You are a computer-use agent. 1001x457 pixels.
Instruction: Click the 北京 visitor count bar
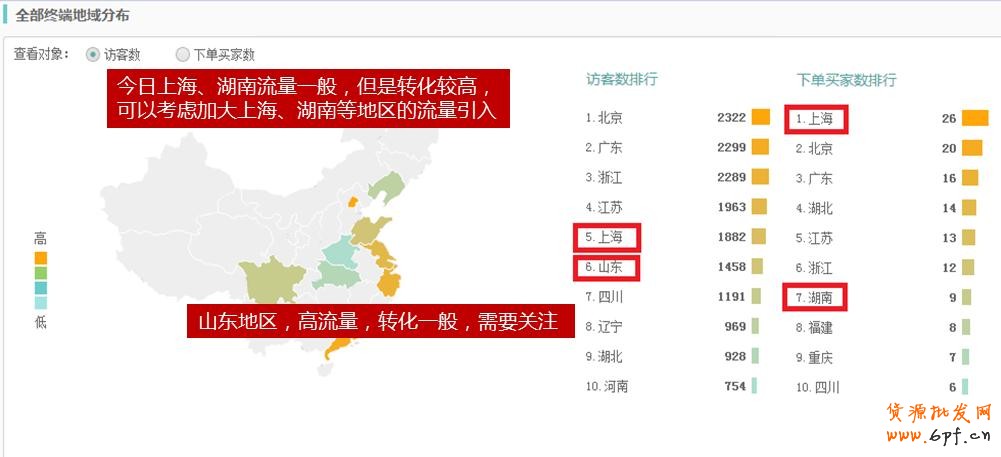click(x=760, y=117)
